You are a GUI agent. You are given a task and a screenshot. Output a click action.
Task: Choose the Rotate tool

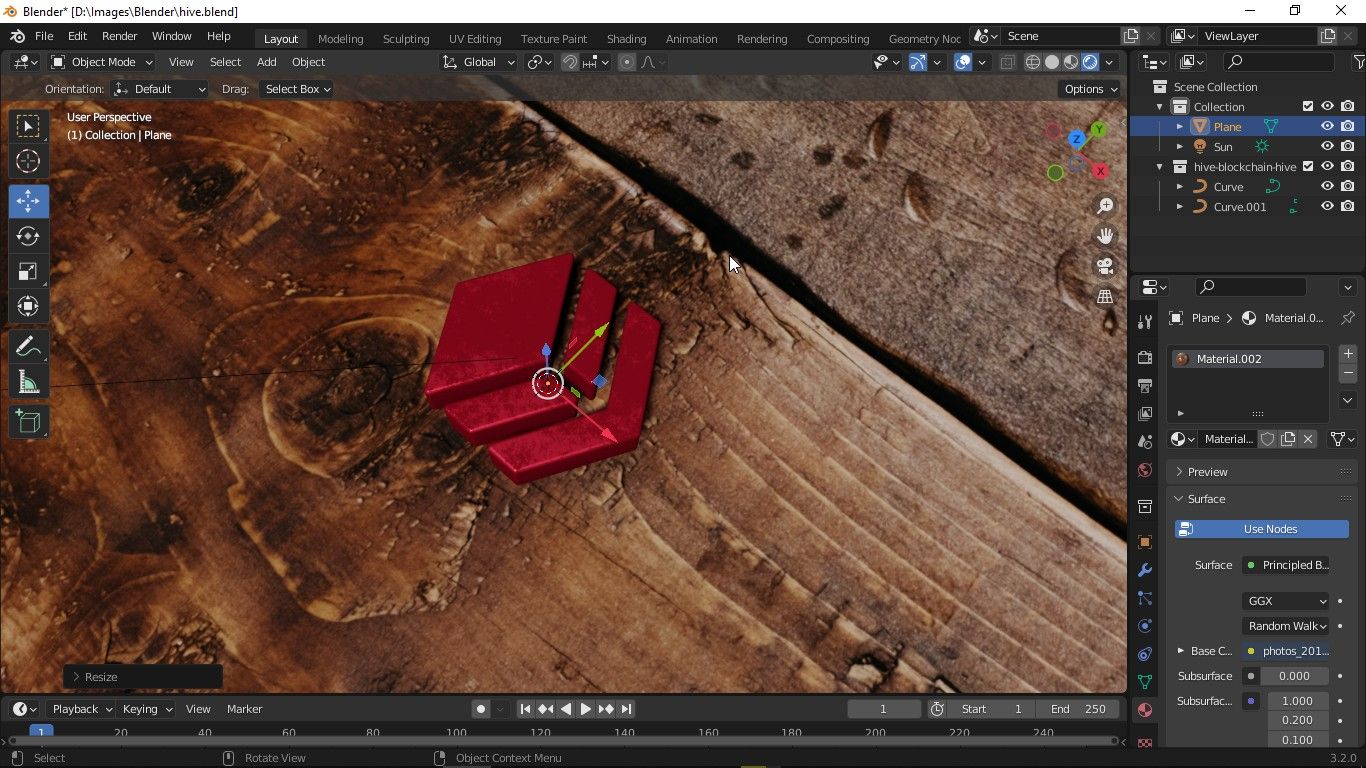(x=28, y=236)
